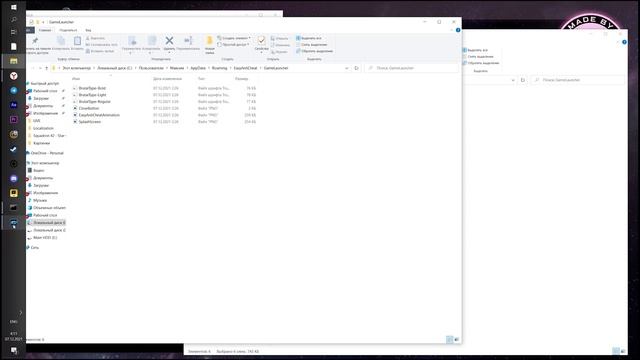Viewport: 640px width, 360px height.
Task: Switch to the Поделиться ribbon tab
Action: click(68, 30)
